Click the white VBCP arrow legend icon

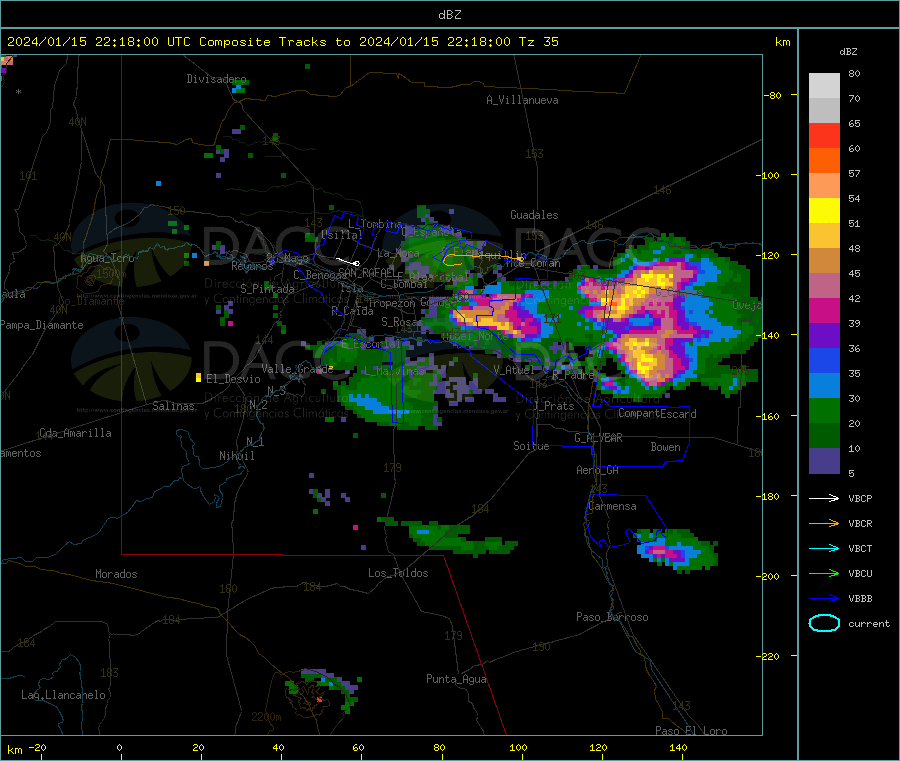824,498
